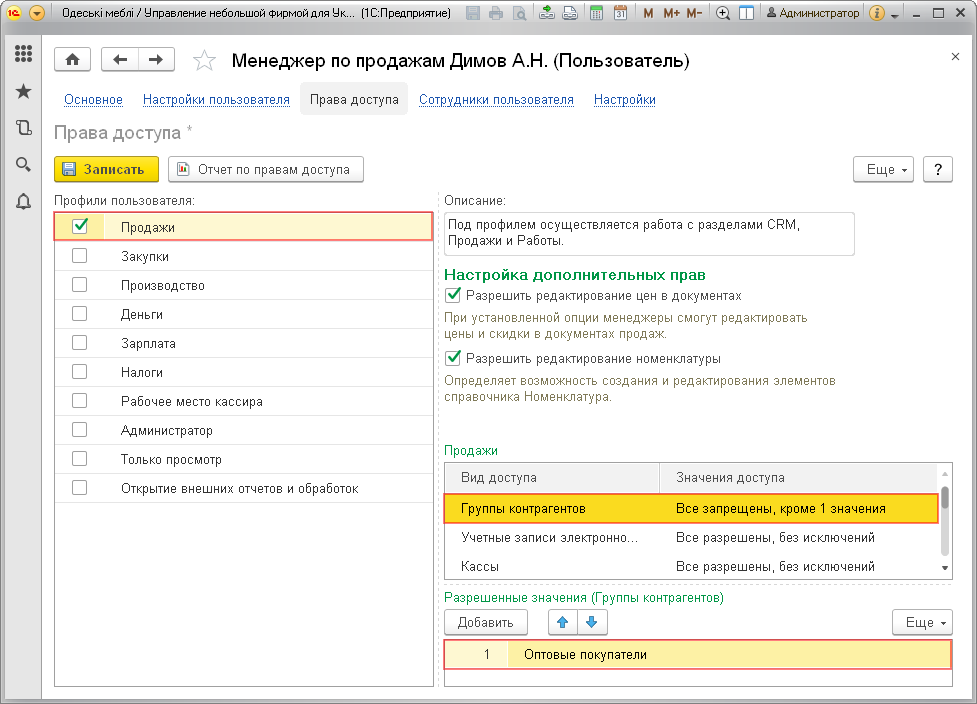
Task: Switch to Настройки пользователя tab
Action: pos(216,100)
